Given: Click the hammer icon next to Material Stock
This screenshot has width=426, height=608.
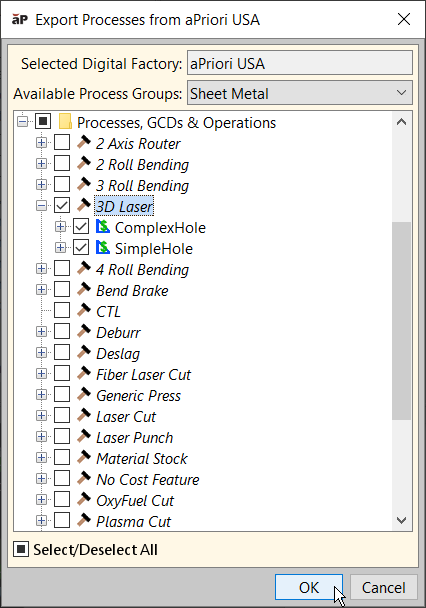Looking at the screenshot, I should click(x=84, y=458).
